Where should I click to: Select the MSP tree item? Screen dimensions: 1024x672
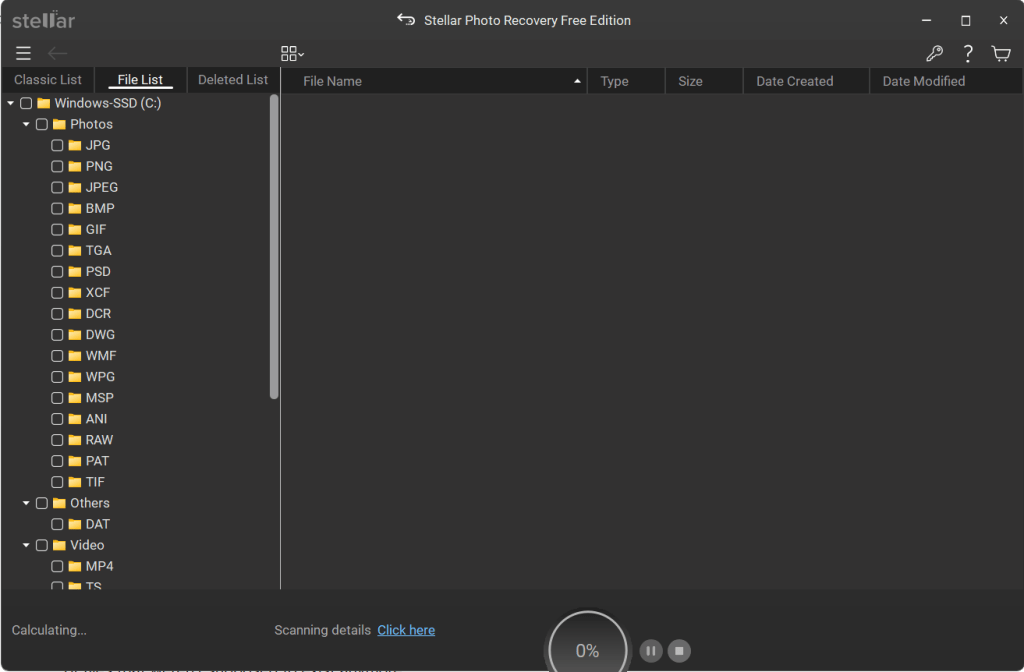(99, 398)
